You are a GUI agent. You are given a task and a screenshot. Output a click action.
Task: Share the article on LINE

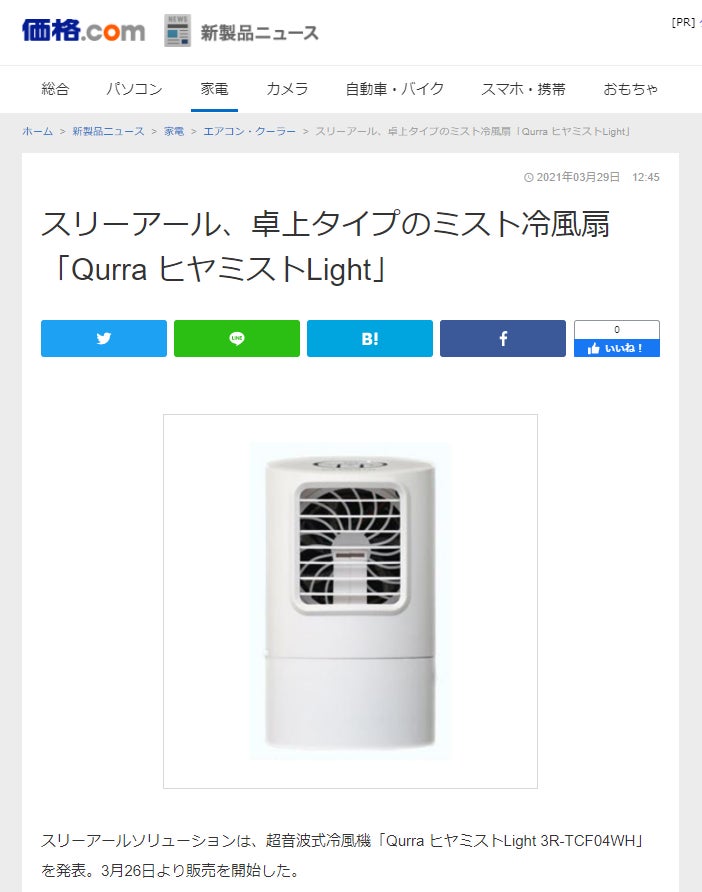(x=237, y=338)
